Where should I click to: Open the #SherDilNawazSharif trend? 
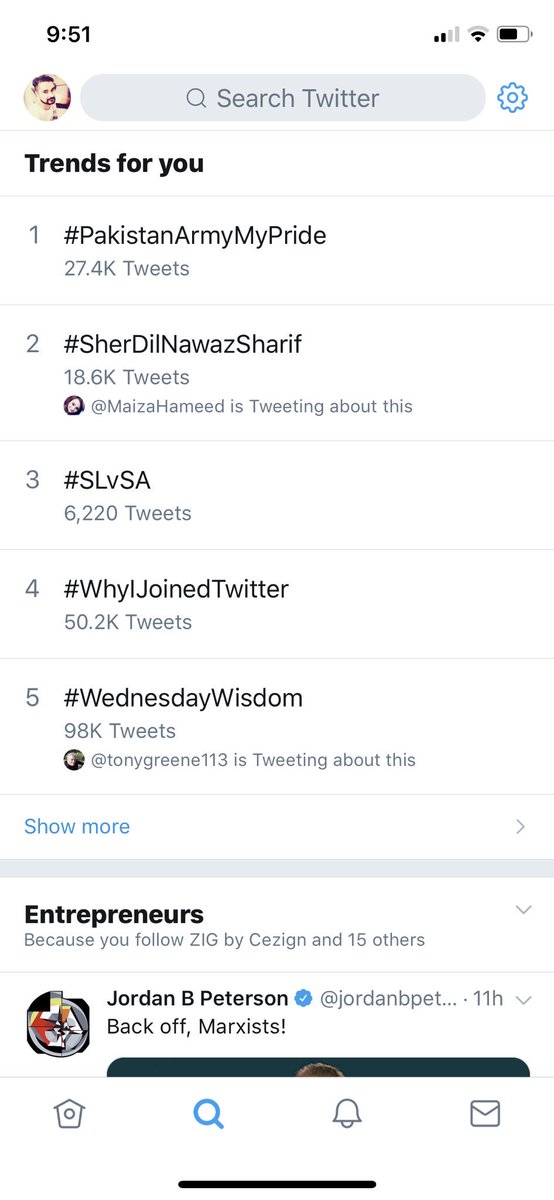277,373
